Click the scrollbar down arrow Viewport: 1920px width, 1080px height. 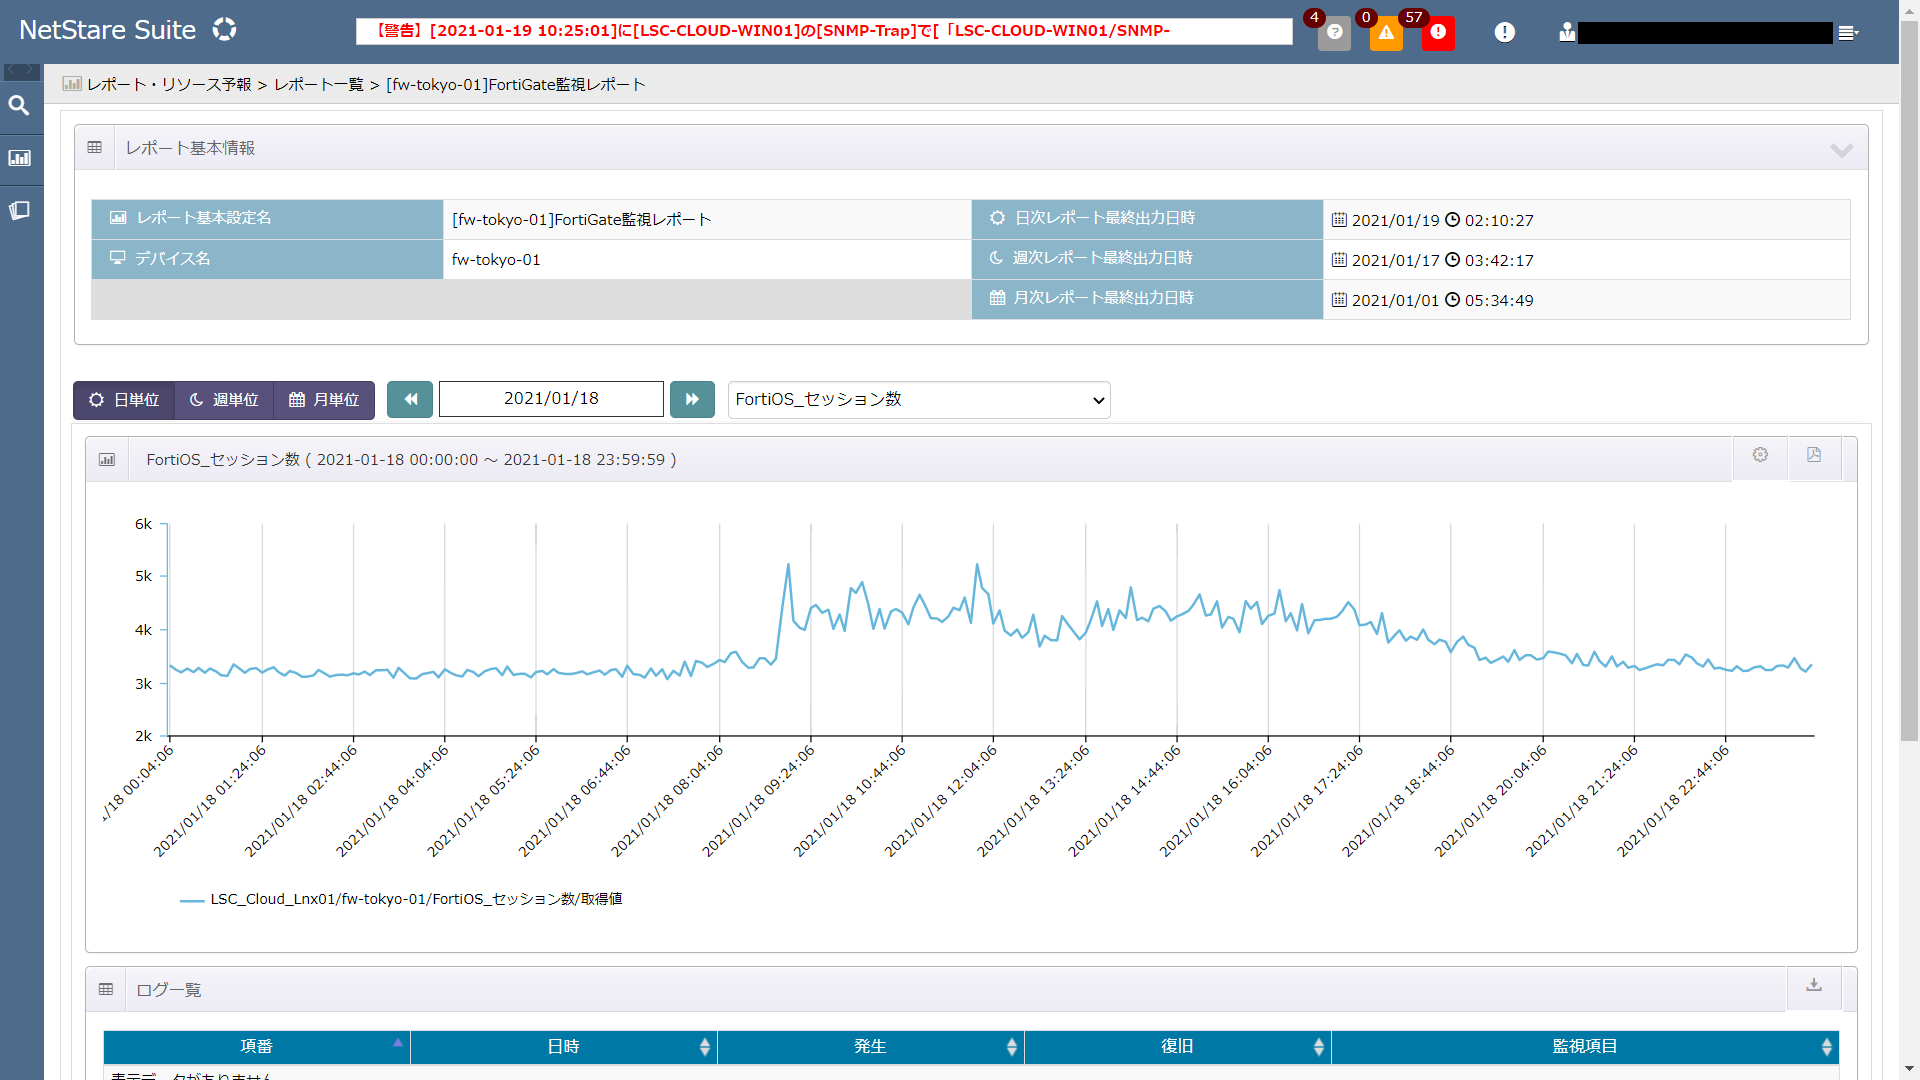[x=1909, y=1069]
